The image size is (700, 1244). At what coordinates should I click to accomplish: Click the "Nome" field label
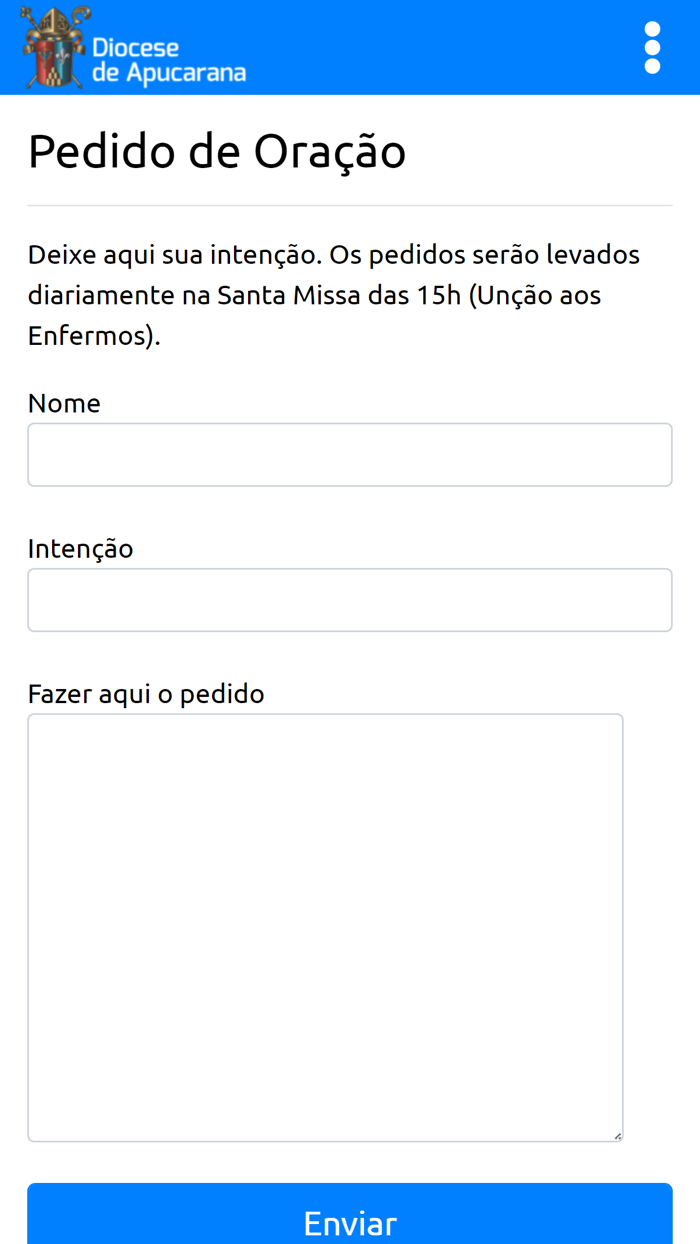click(64, 403)
